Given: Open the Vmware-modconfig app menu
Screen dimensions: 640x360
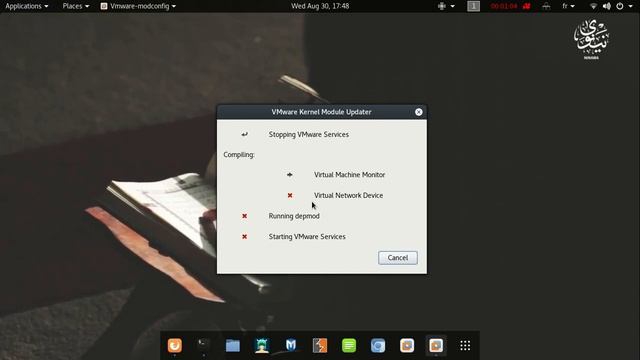Looking at the screenshot, I should click(138, 6).
